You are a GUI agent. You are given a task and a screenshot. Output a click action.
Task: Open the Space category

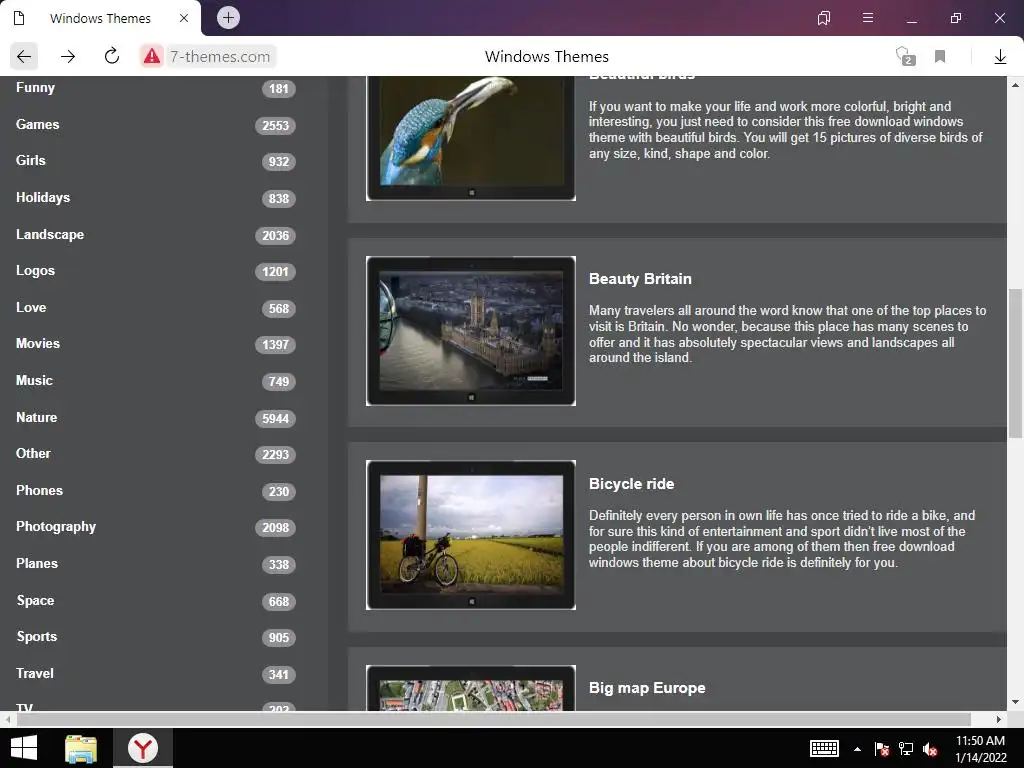(35, 600)
